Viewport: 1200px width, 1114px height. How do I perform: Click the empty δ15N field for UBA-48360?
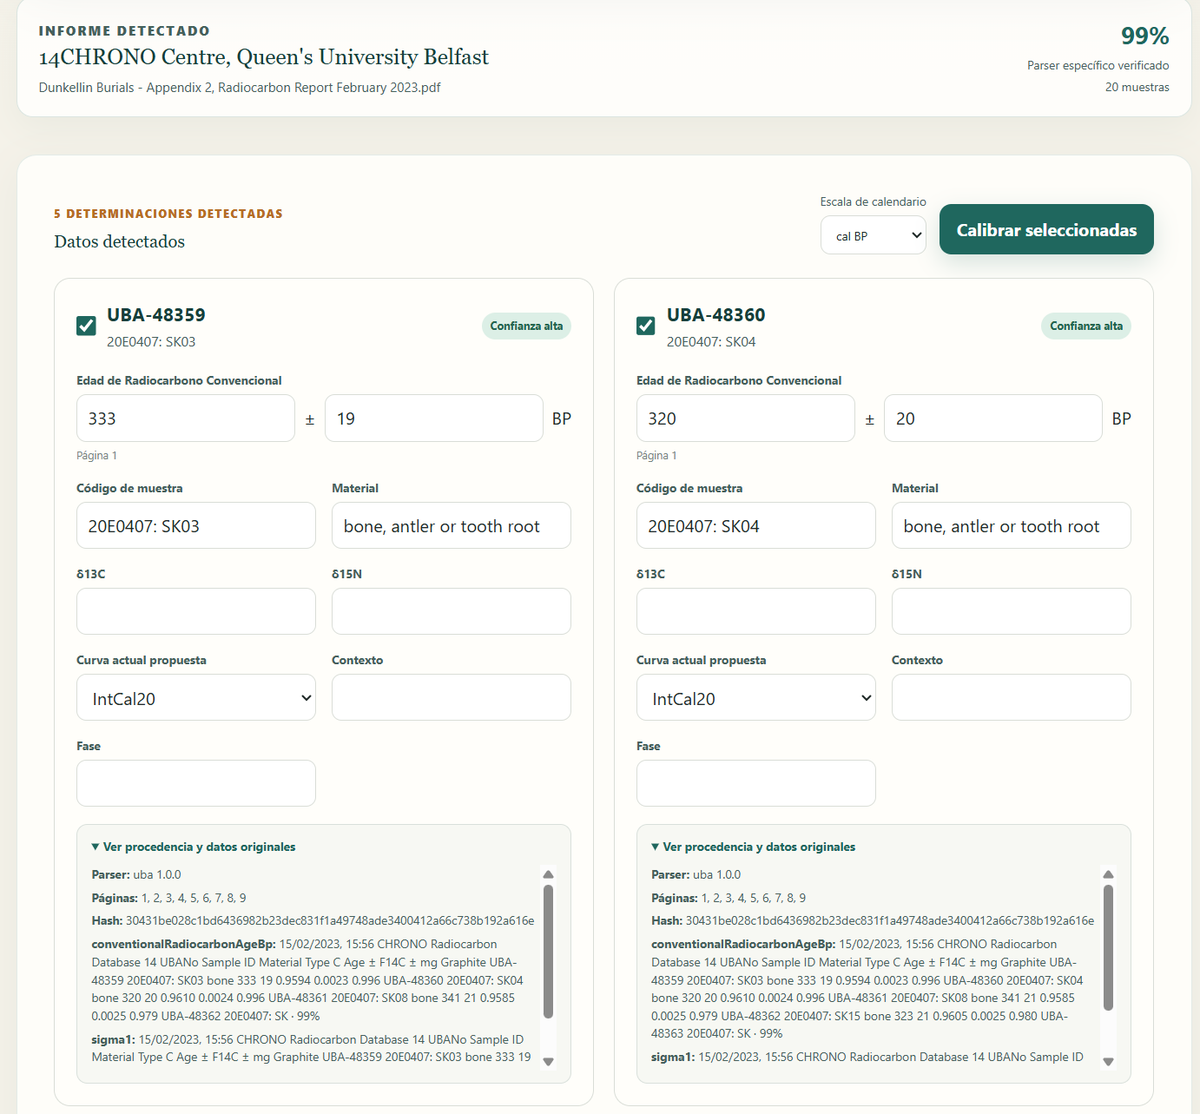coord(1011,612)
